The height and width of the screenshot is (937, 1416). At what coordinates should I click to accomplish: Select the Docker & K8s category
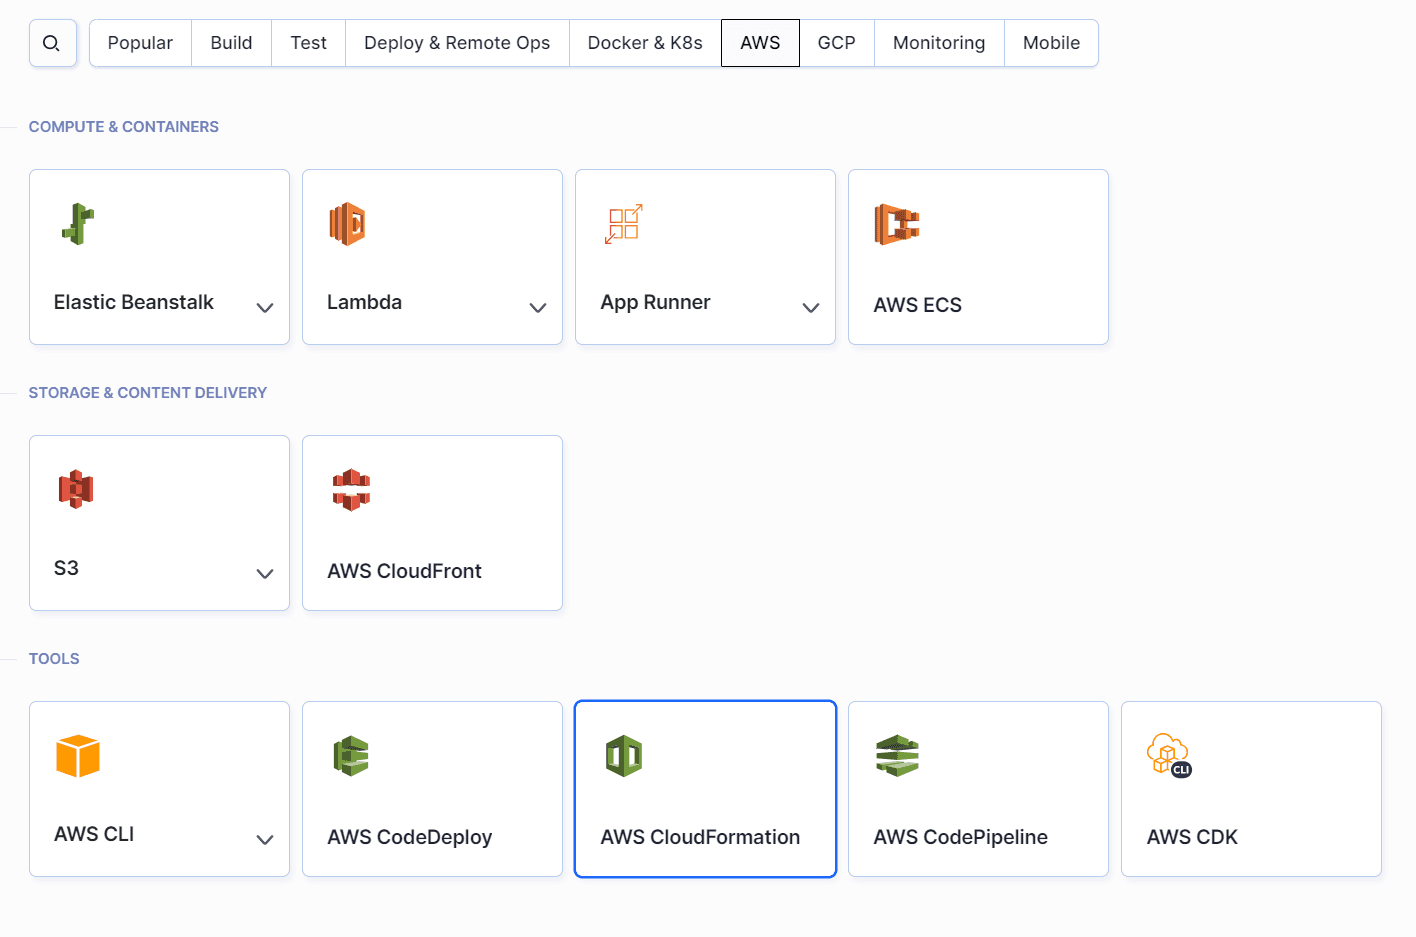tap(645, 43)
